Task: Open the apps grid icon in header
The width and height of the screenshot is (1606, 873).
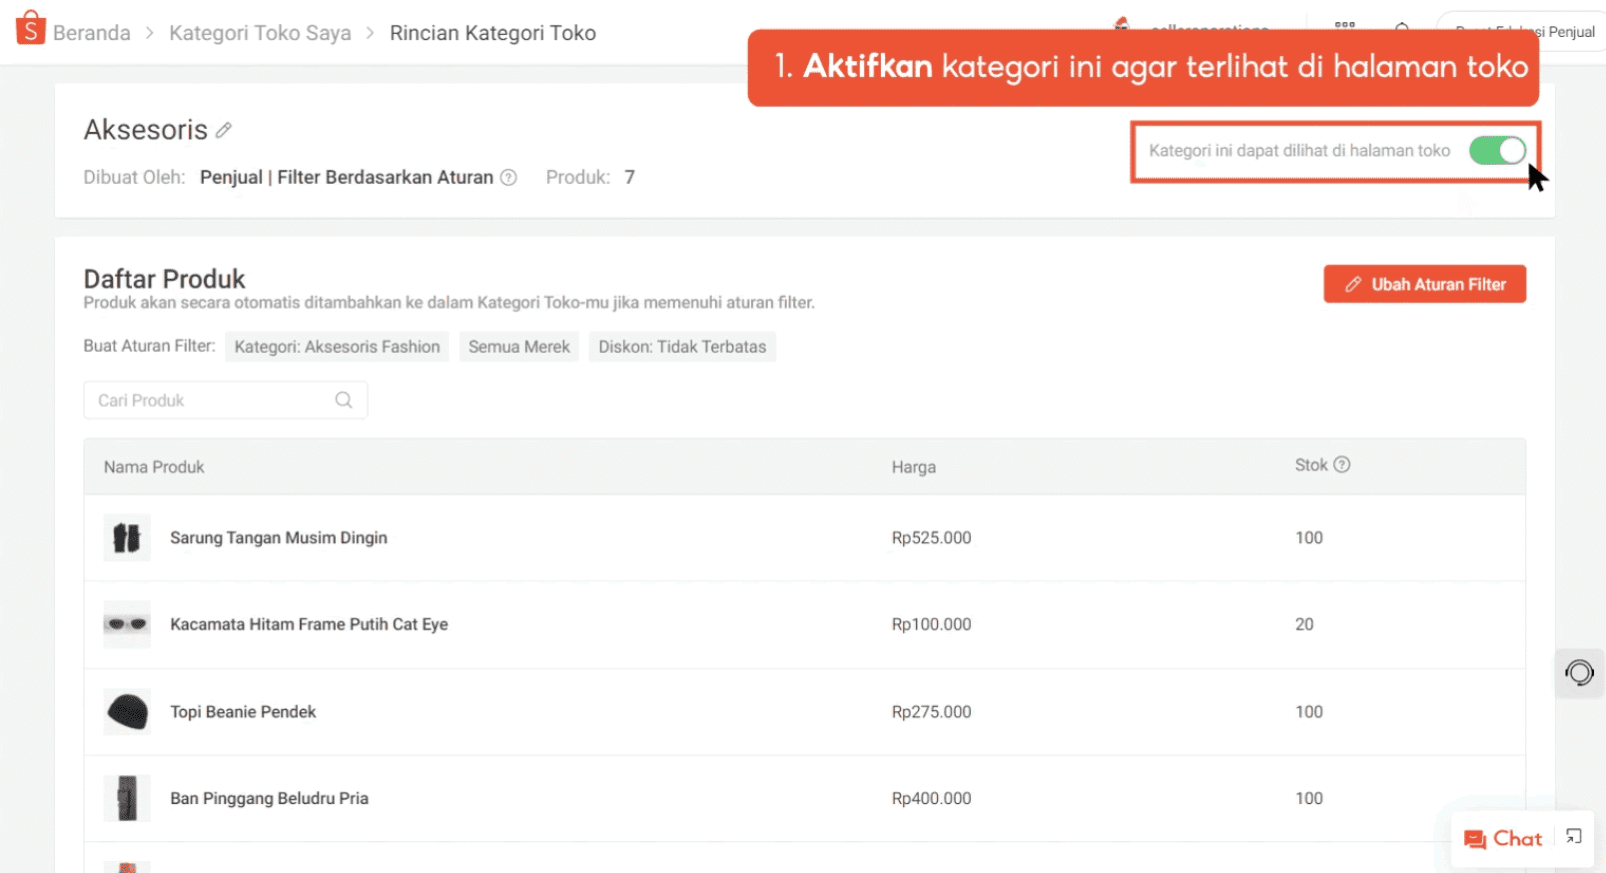Action: (x=1345, y=26)
